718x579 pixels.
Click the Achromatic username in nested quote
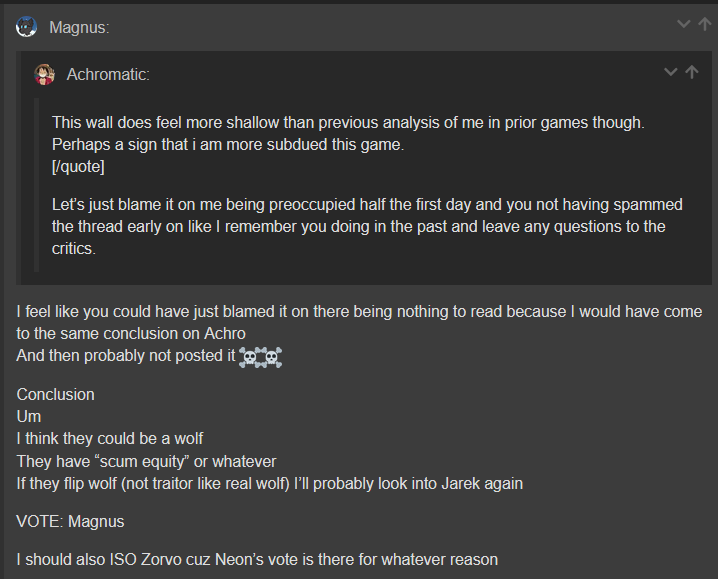tap(108, 74)
